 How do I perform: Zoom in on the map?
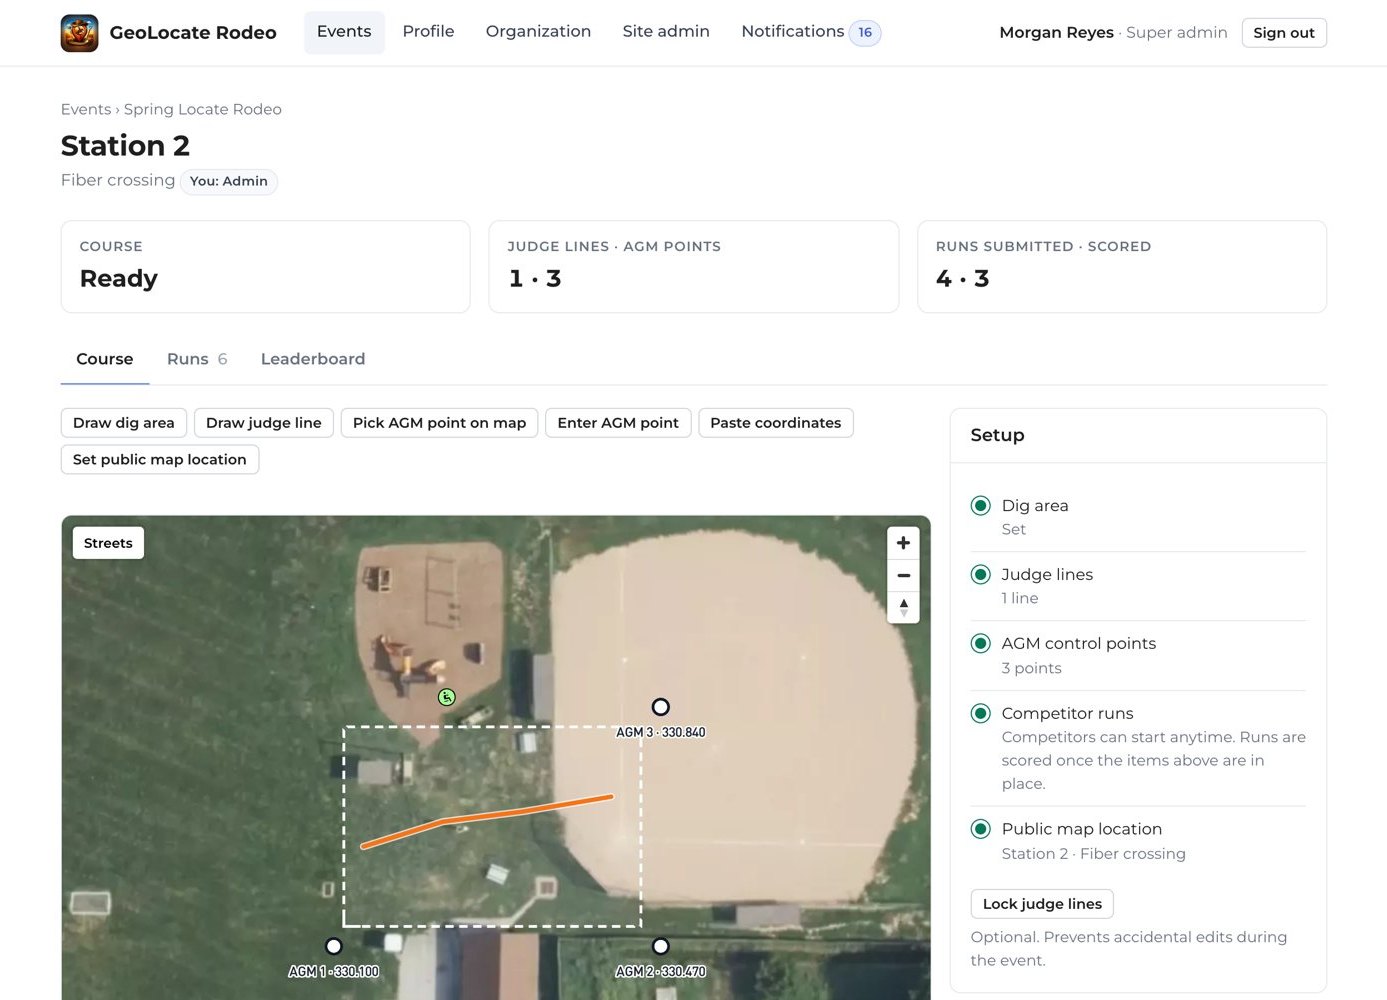pos(903,543)
